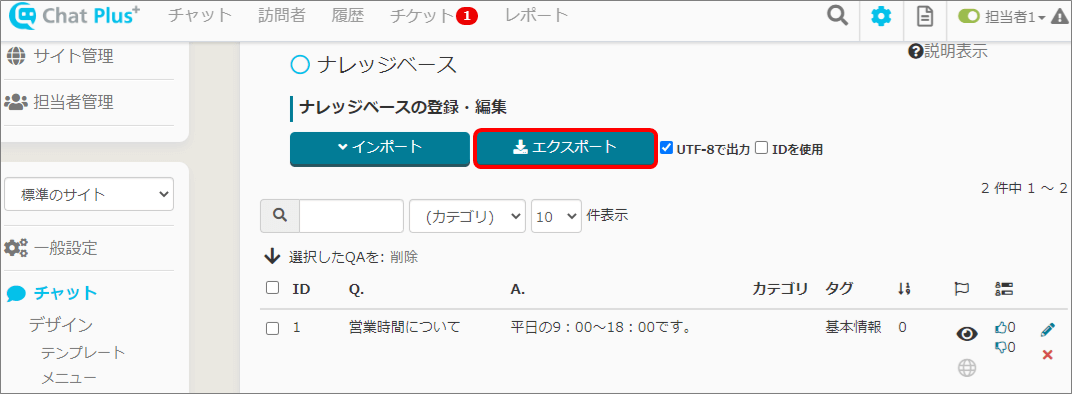1072x394 pixels.
Task: Click the globe icon in QA 1 row
Action: pos(966,368)
